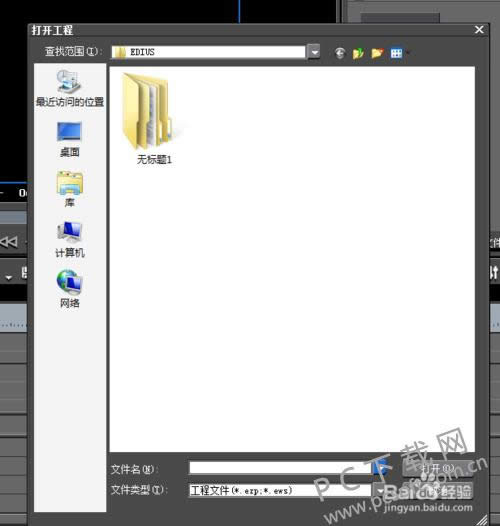This screenshot has width=500, height=526.
Task: Open the view menu icon
Action: pos(397,53)
